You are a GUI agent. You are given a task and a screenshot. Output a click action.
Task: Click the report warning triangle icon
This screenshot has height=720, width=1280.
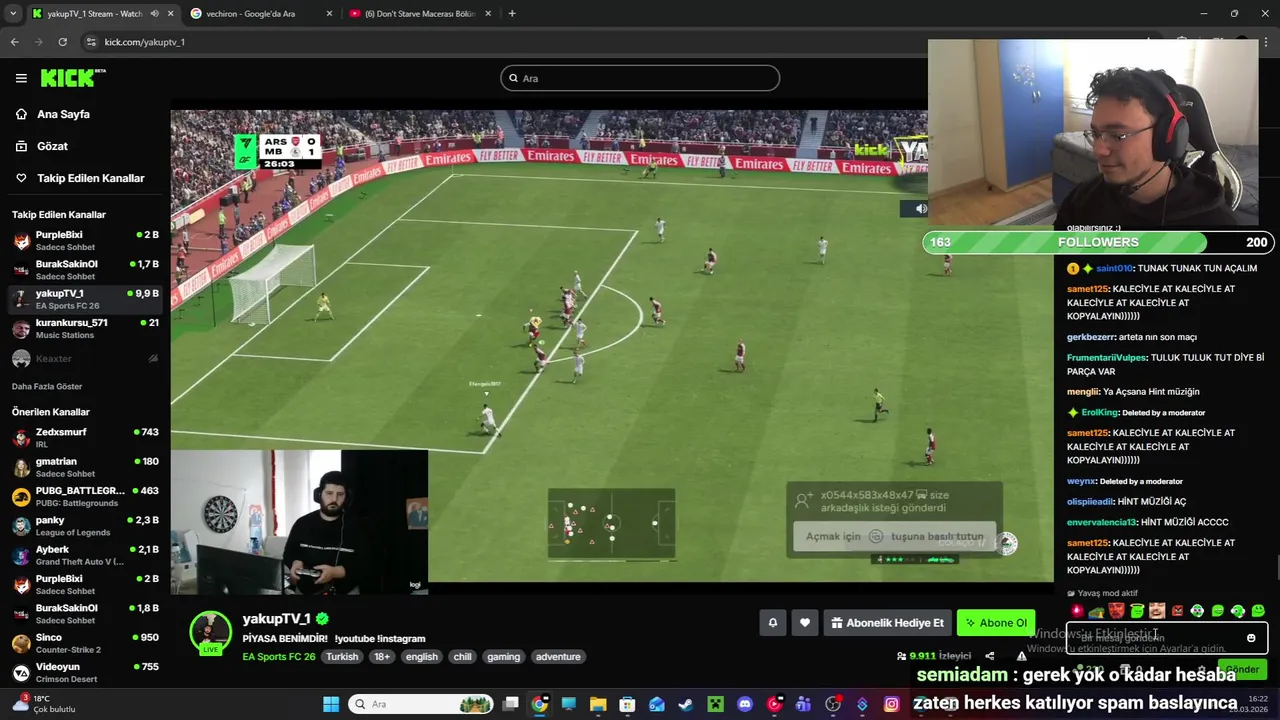point(1021,656)
